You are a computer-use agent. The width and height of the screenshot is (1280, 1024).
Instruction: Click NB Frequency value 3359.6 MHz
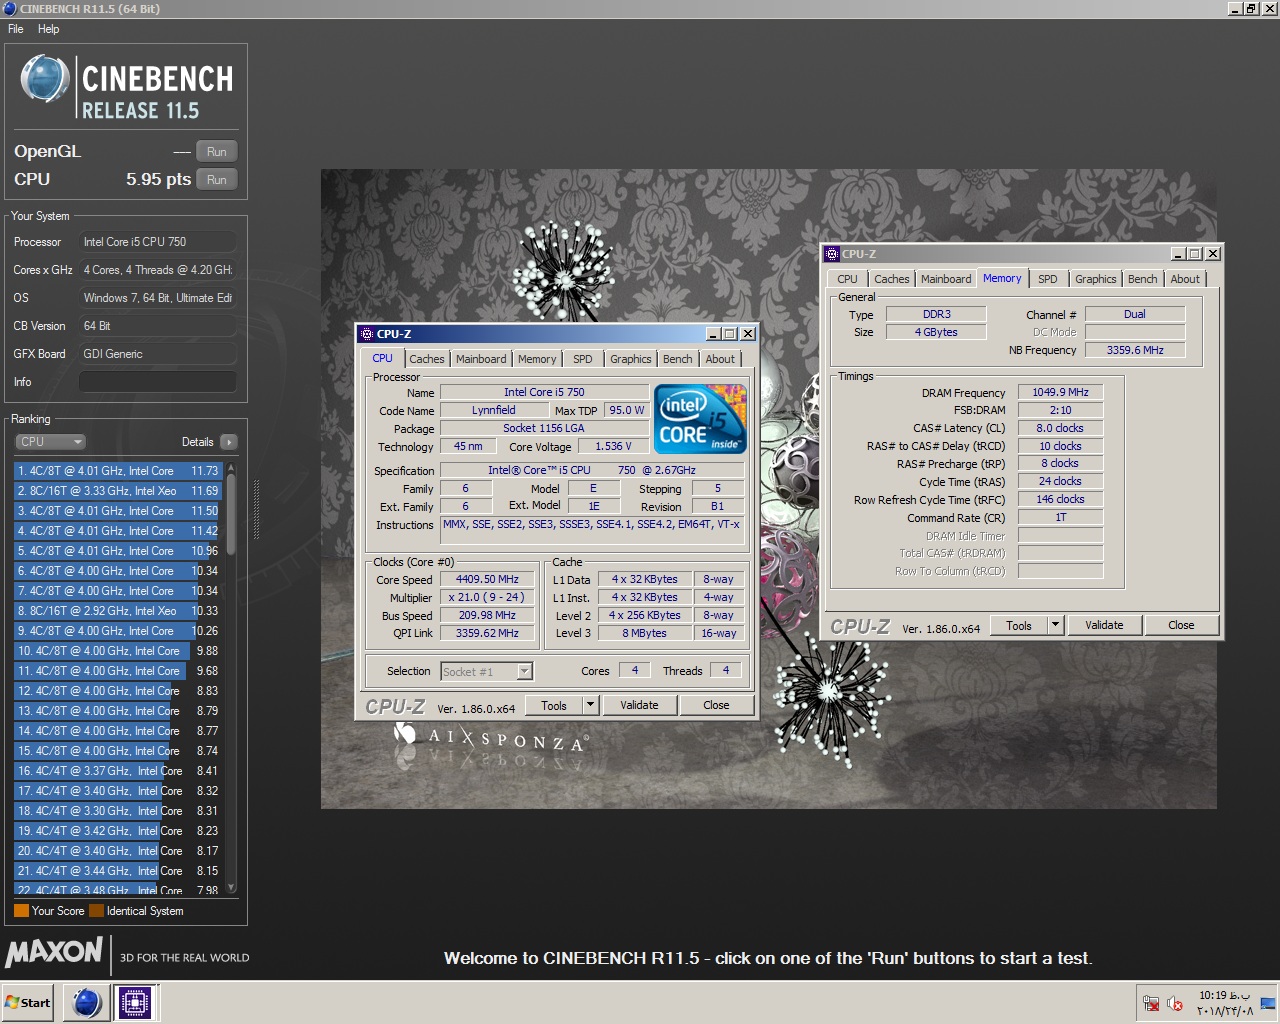tap(1135, 350)
